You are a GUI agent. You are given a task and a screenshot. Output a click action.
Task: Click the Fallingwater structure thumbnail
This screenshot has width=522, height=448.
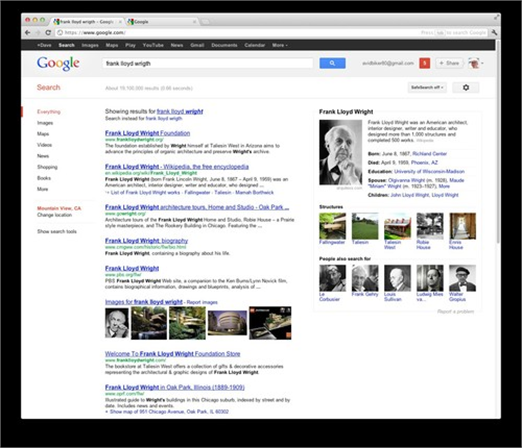(x=332, y=226)
